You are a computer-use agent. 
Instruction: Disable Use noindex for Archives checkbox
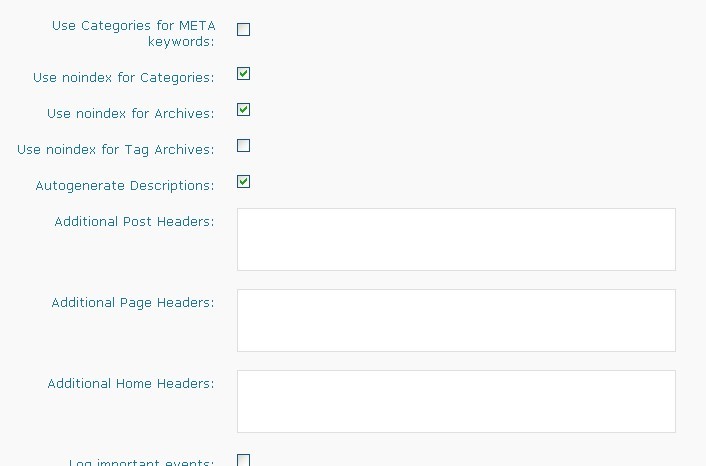[x=243, y=110]
